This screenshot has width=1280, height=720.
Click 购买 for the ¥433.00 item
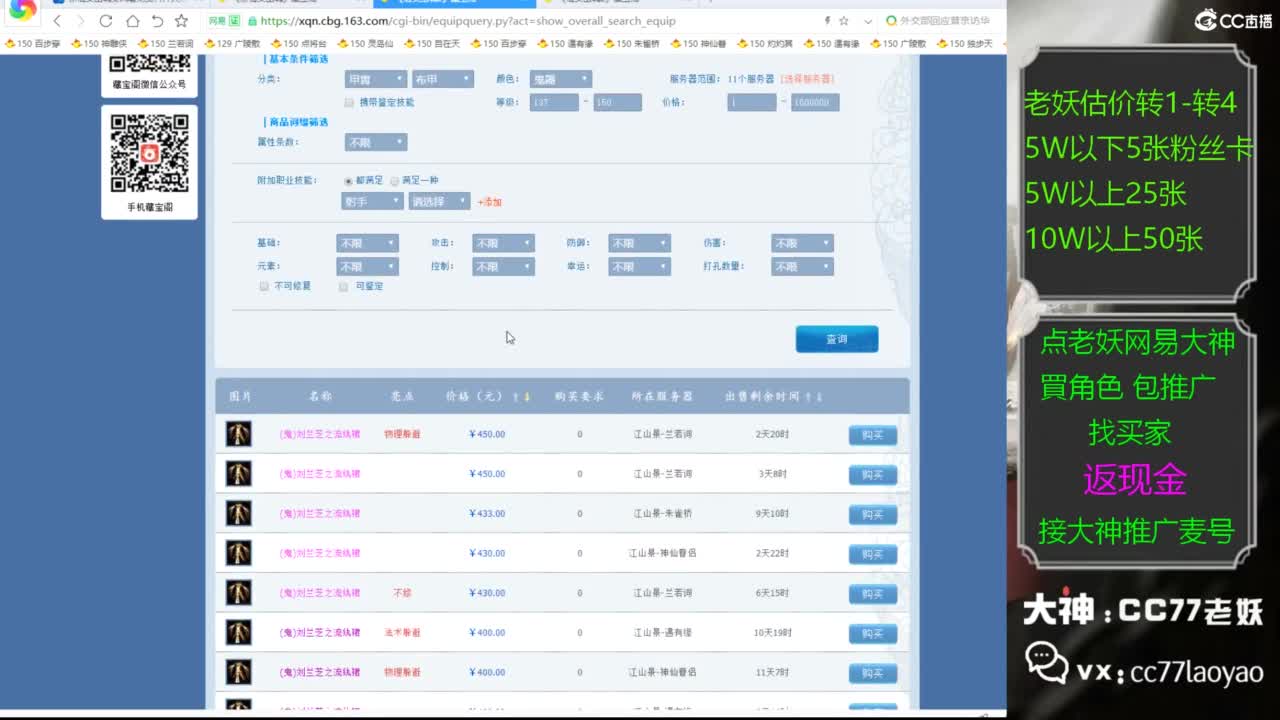click(872, 514)
